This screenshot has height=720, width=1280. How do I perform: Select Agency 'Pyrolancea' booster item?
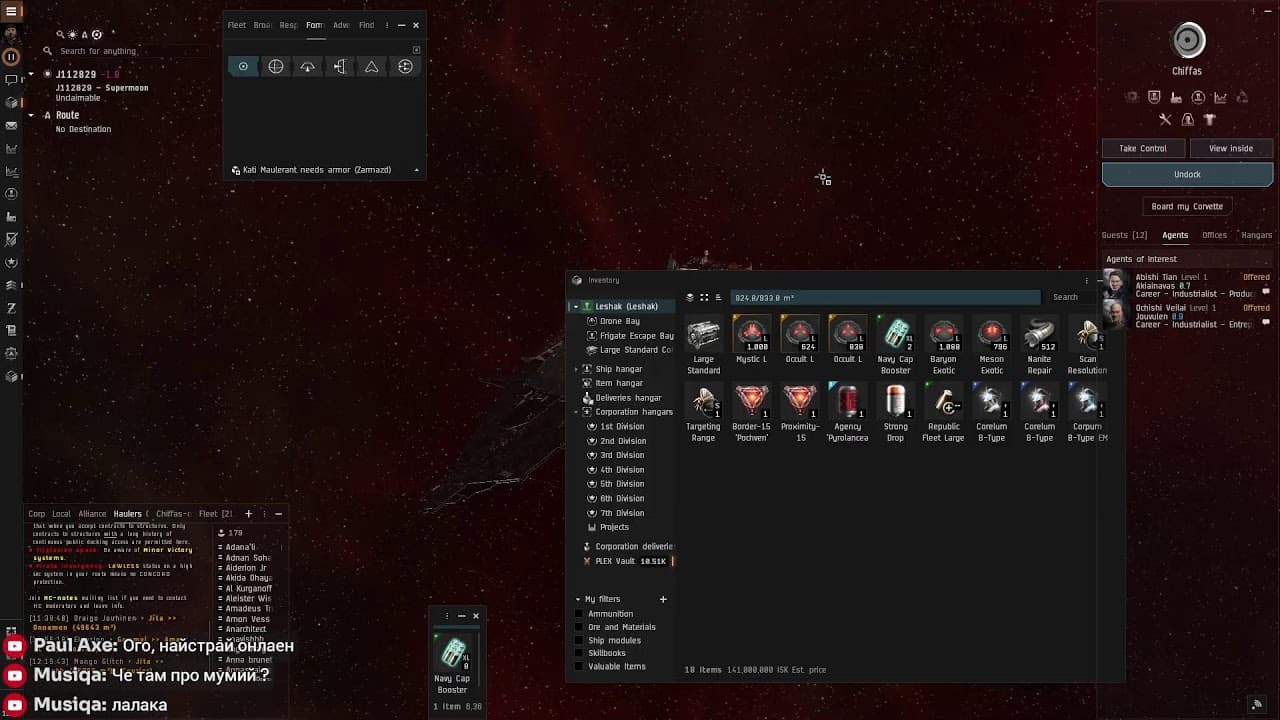(848, 413)
